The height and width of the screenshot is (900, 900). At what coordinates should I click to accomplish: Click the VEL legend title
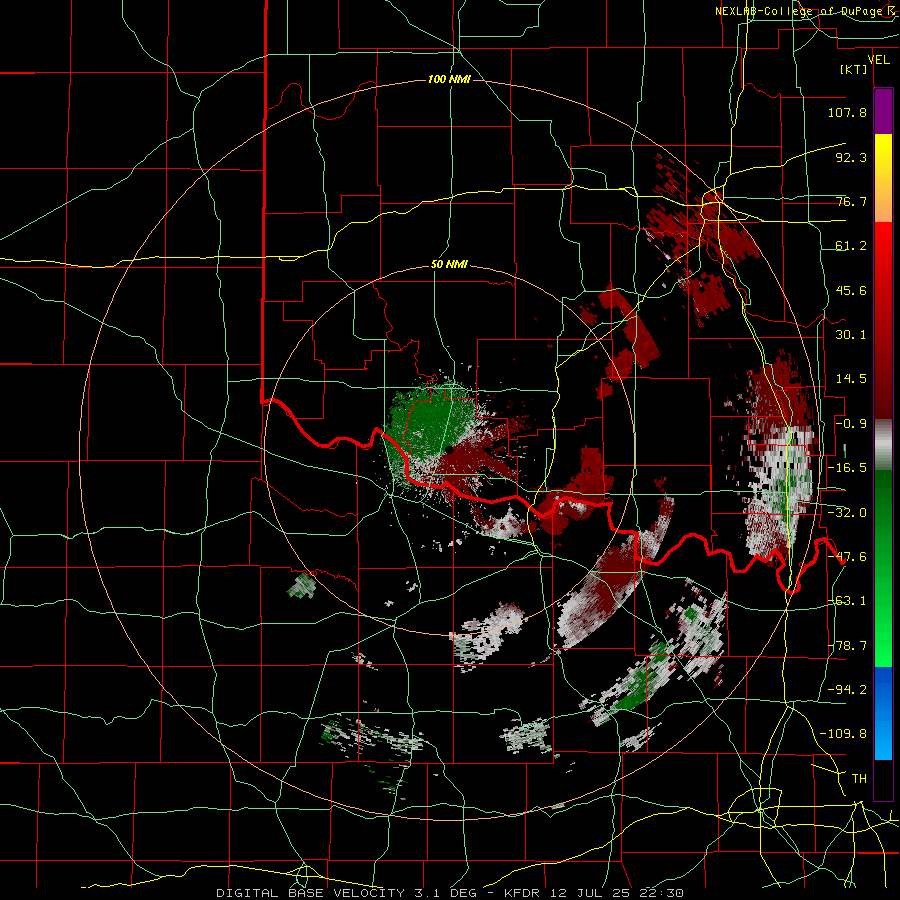[x=878, y=60]
